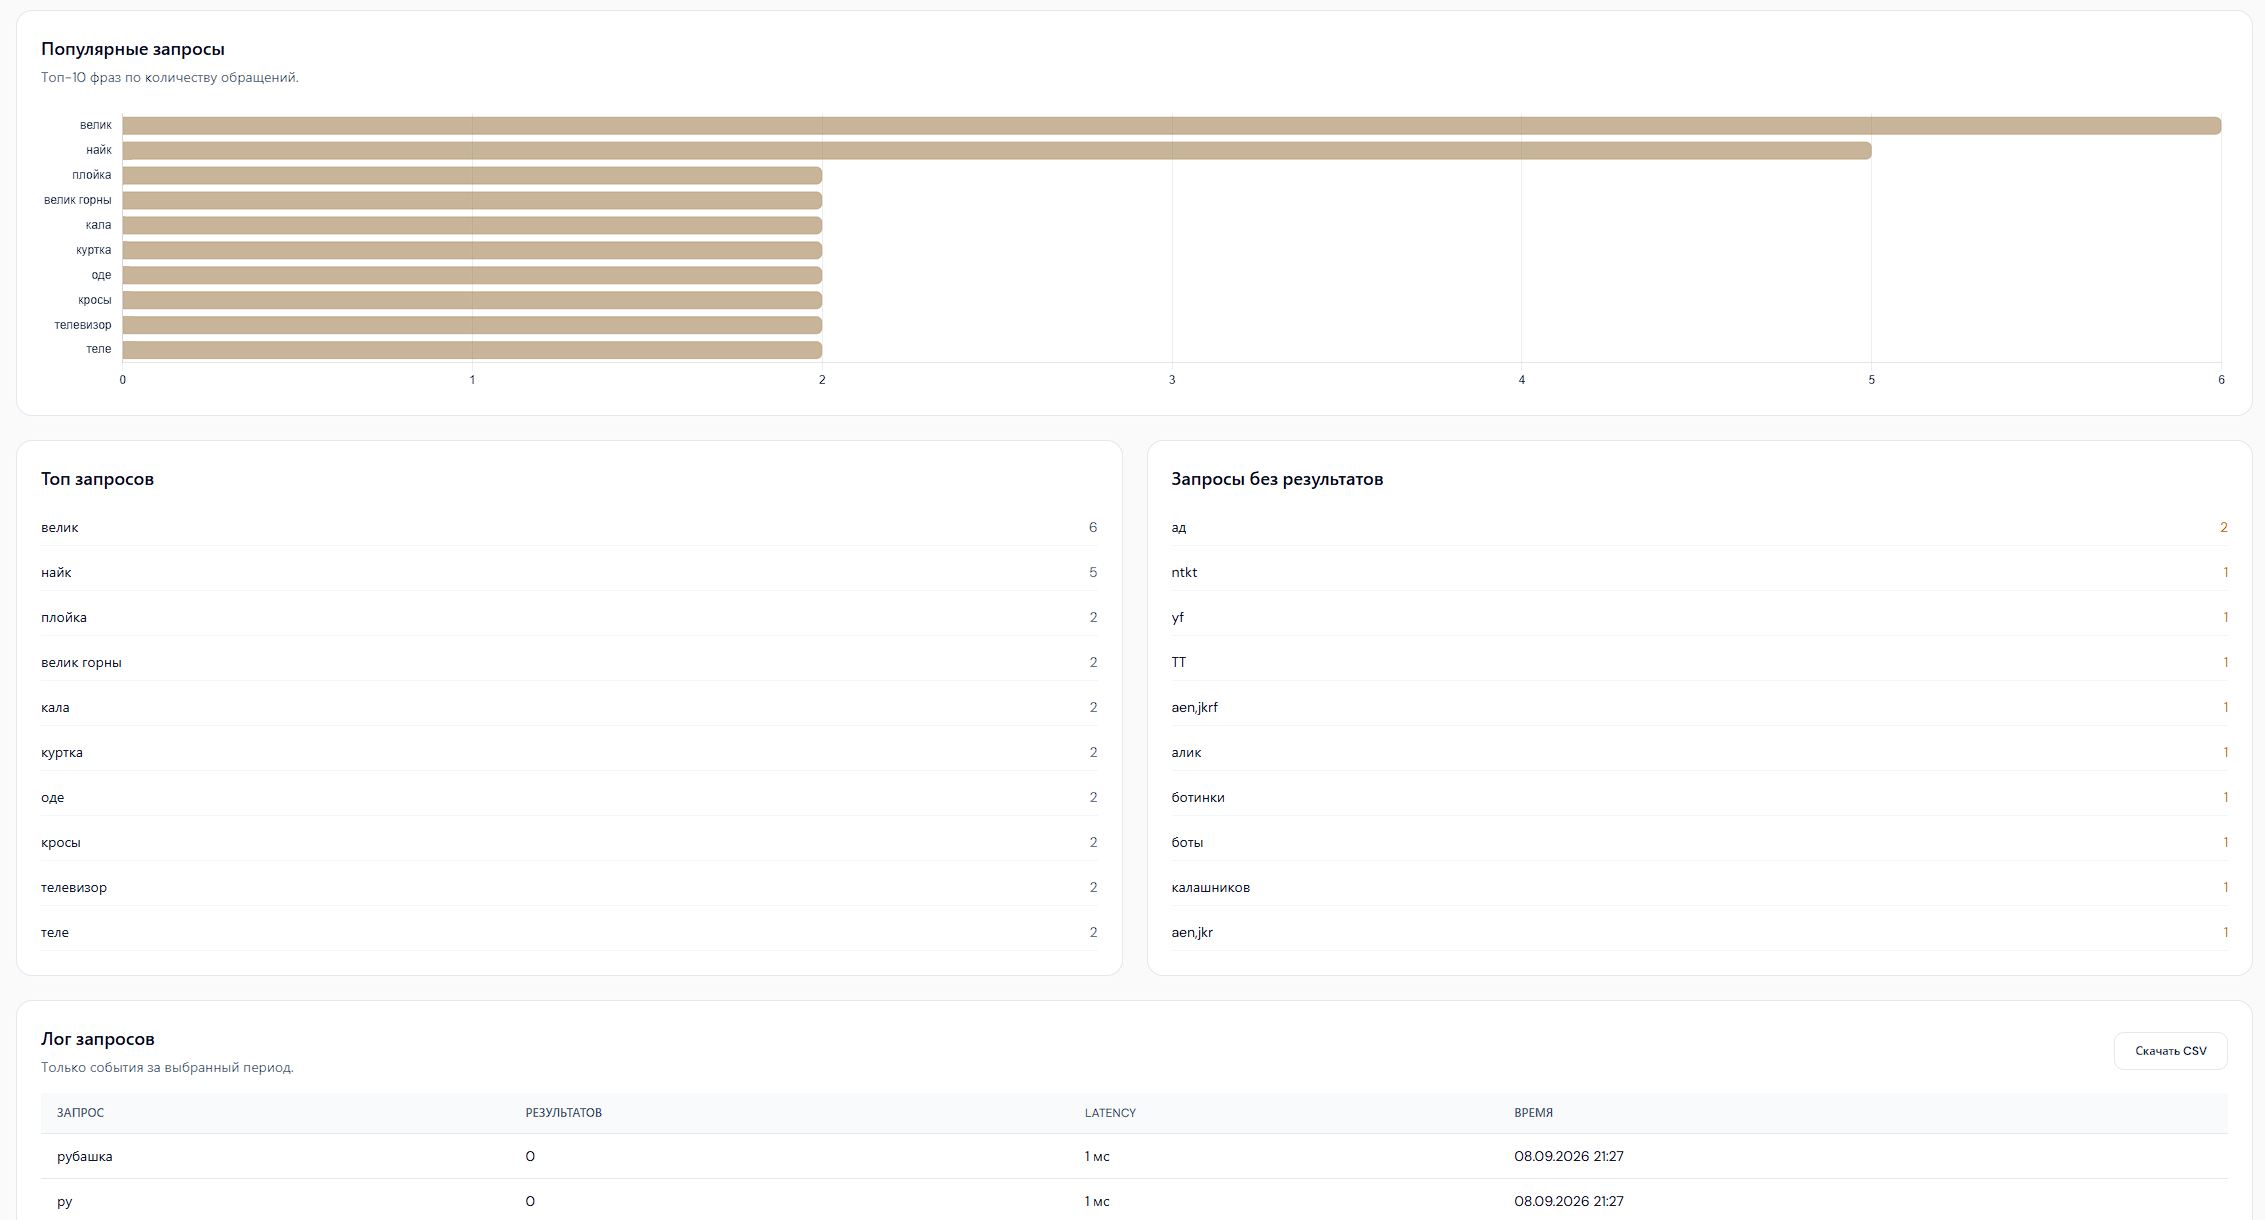The width and height of the screenshot is (2265, 1220).
Task: Select ру row in query log
Action: 1134,1200
